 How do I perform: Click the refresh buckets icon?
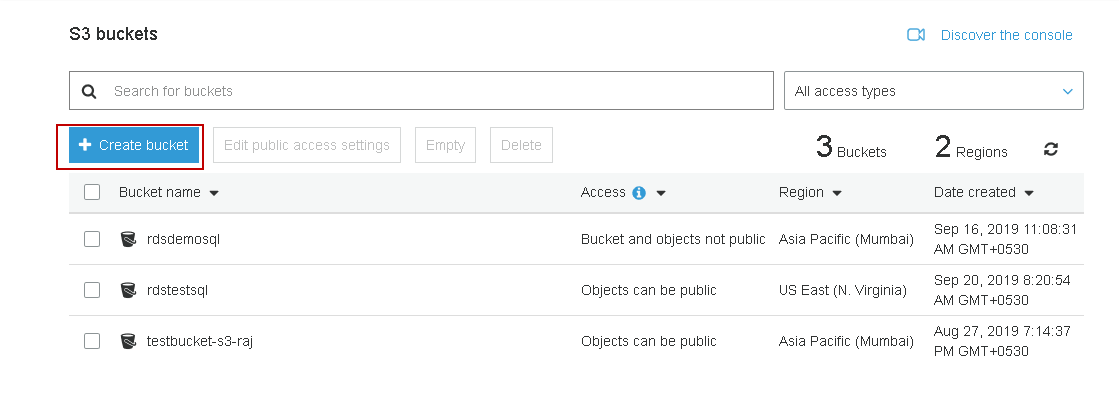pyautogui.click(x=1051, y=149)
